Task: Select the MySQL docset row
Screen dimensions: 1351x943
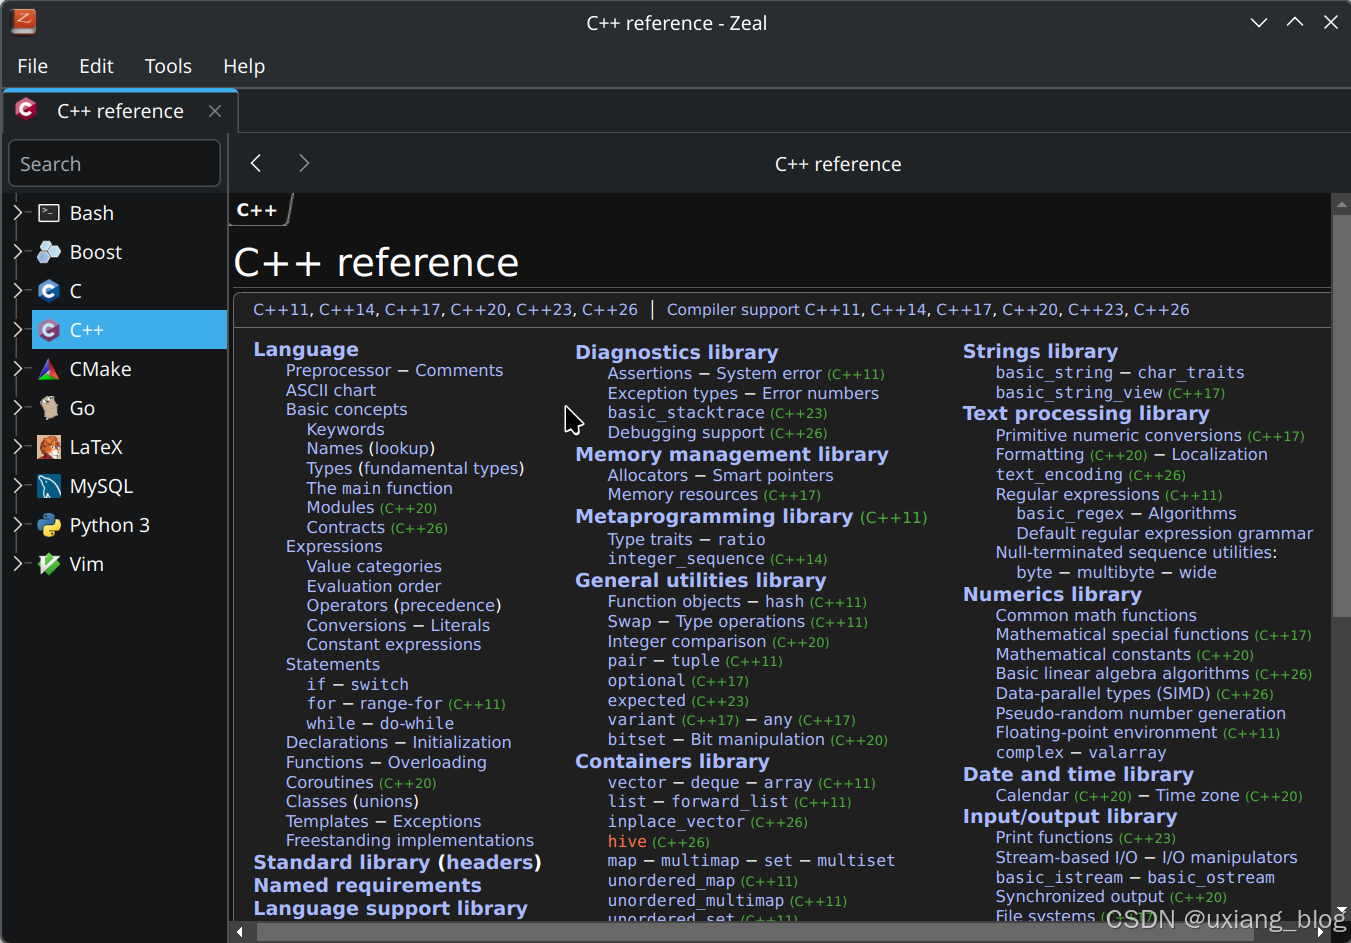Action: [x=129, y=486]
